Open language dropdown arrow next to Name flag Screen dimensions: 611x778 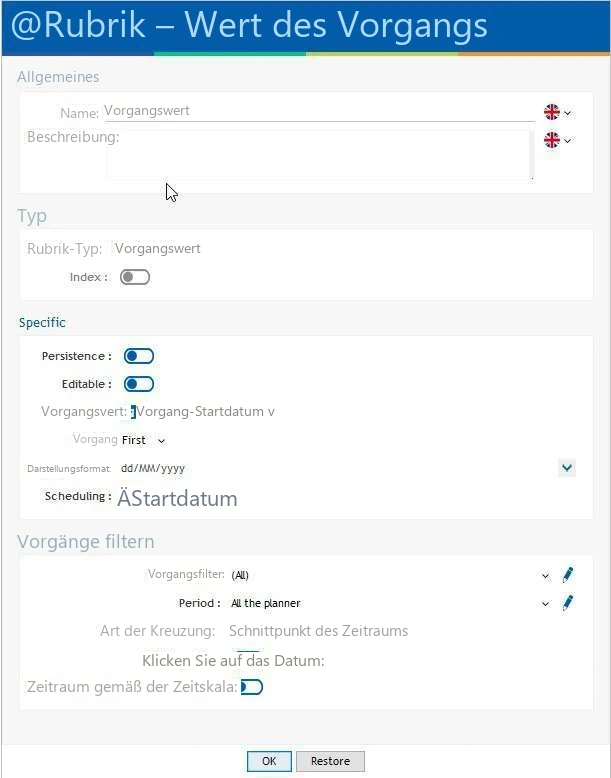(567, 113)
